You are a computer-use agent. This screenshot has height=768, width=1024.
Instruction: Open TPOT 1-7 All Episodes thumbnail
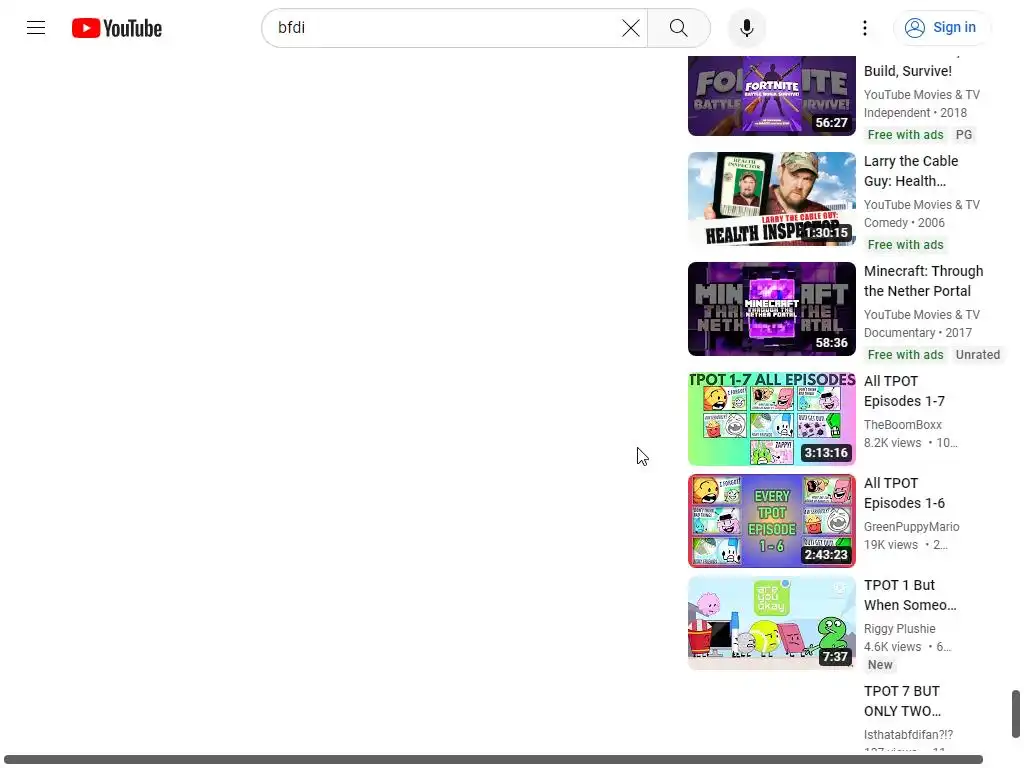pos(771,419)
